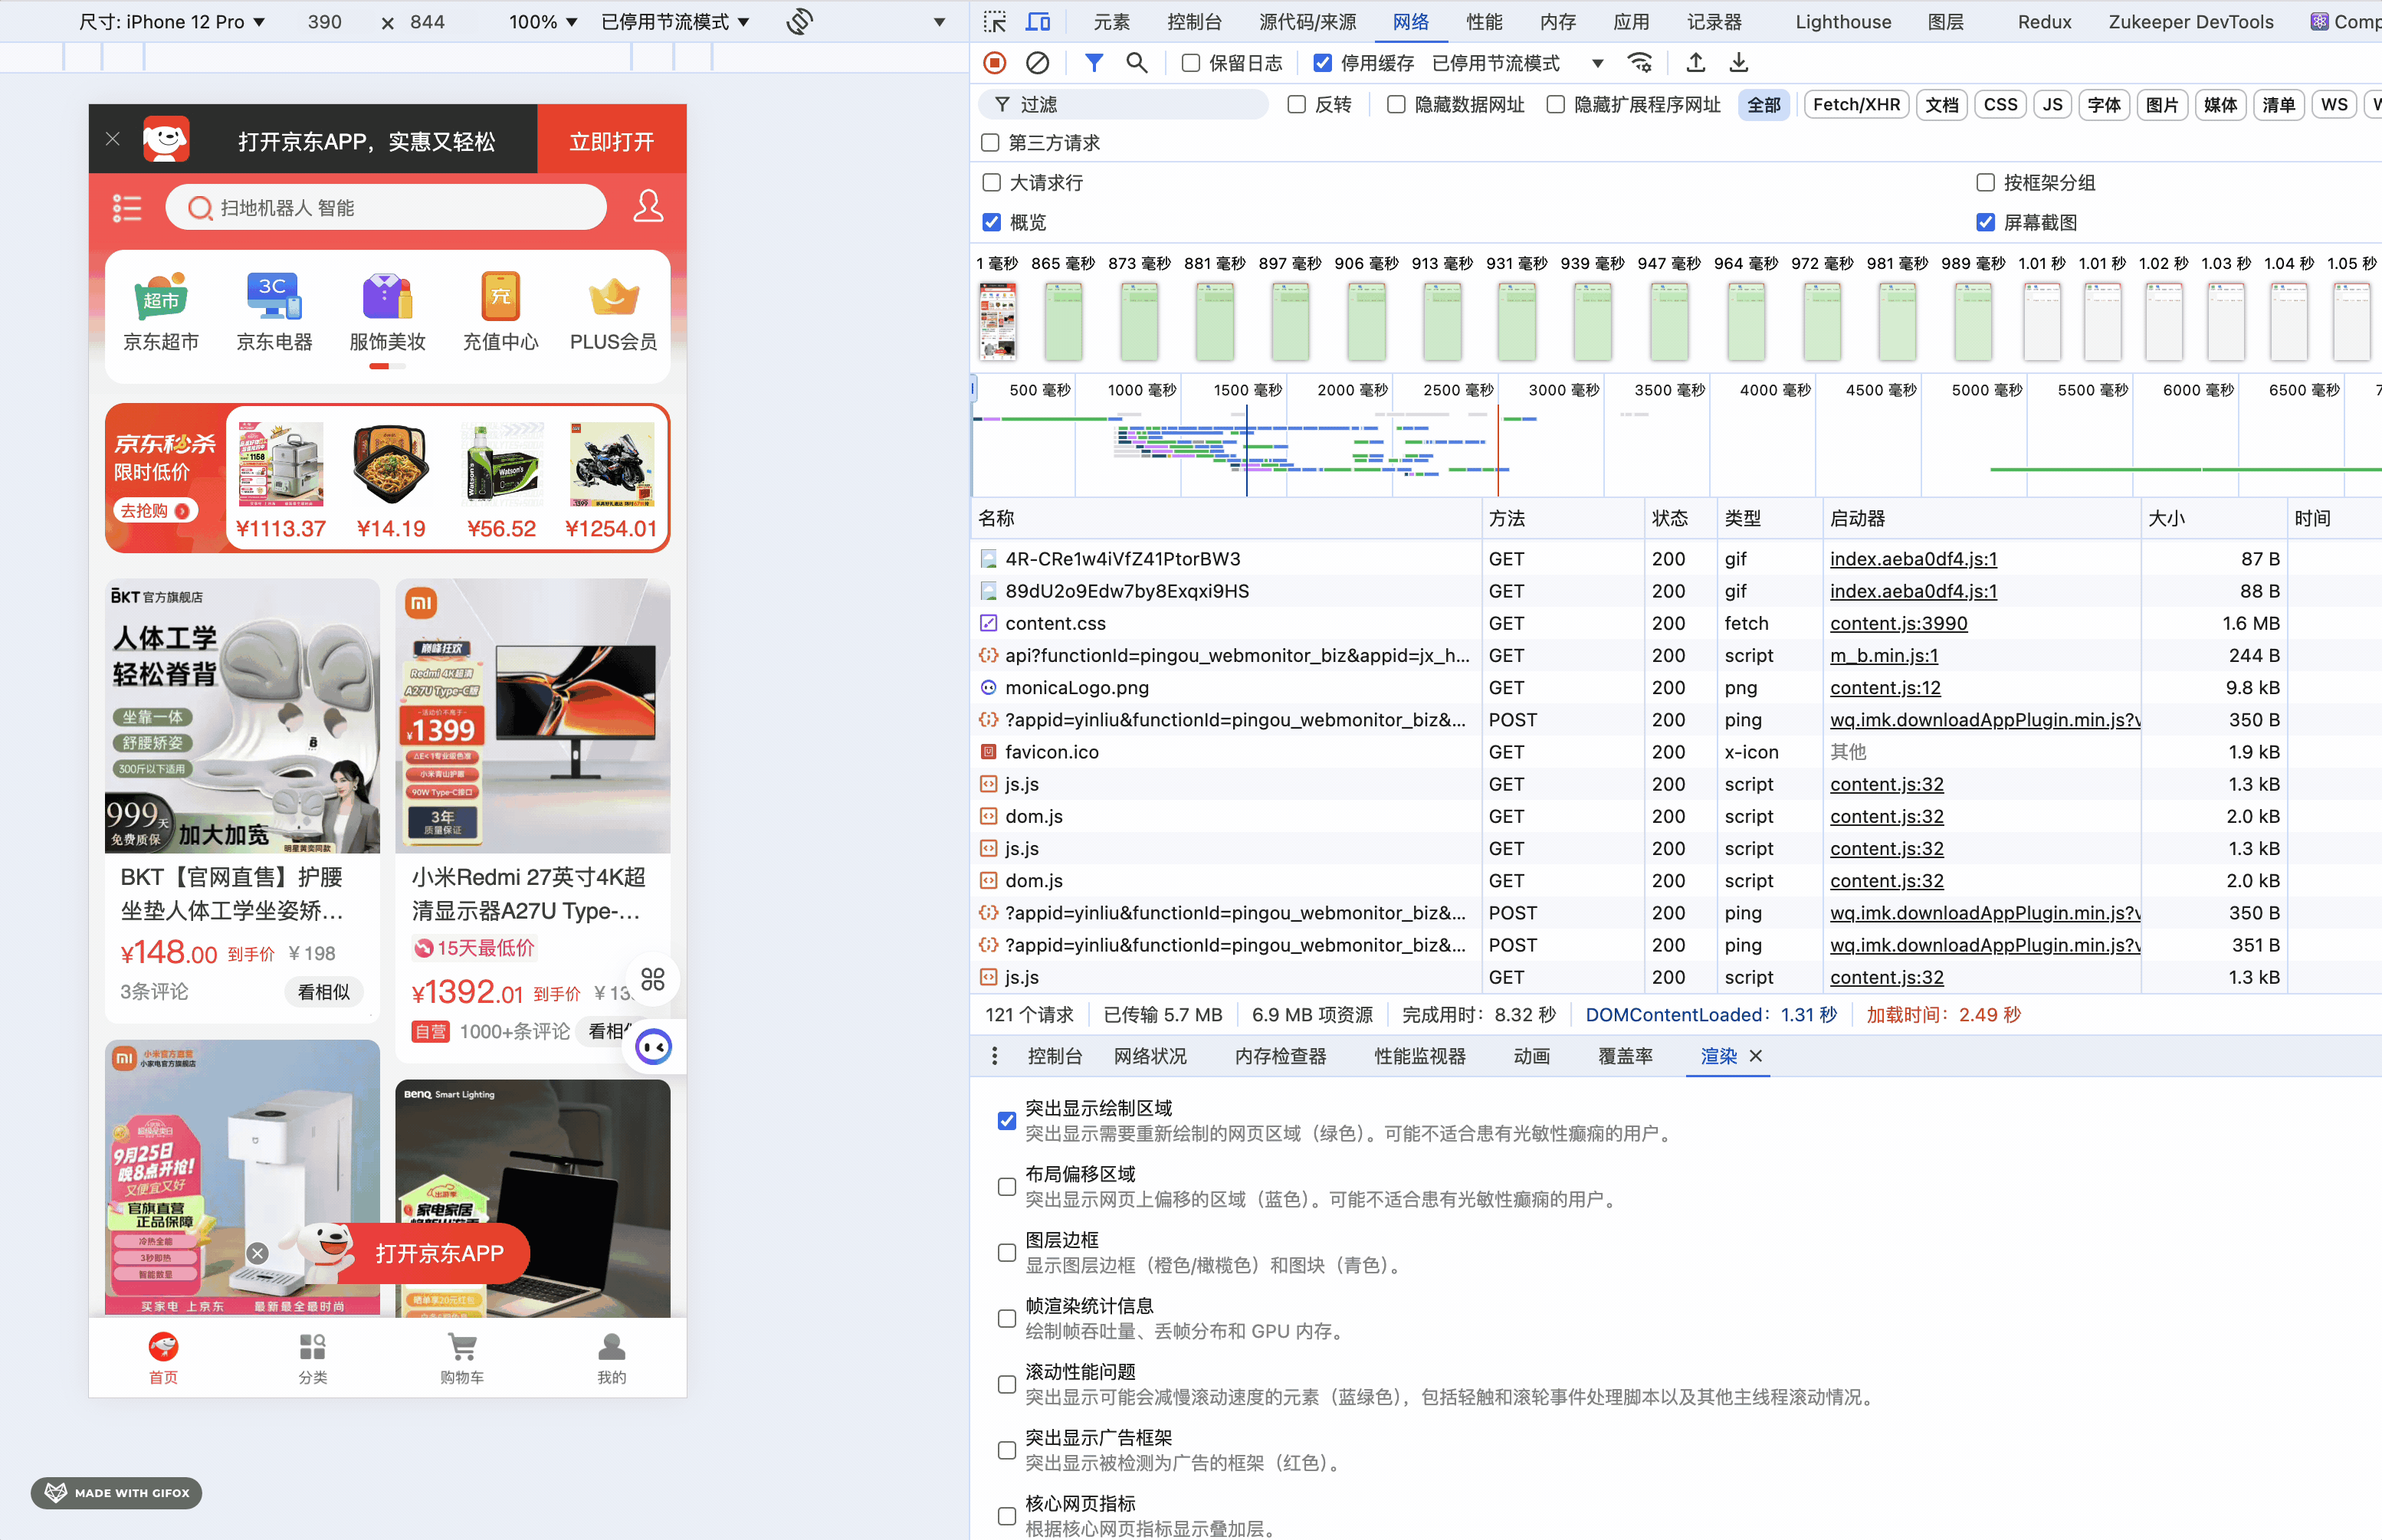
Task: Click the rotate device orientation icon
Action: click(x=799, y=22)
